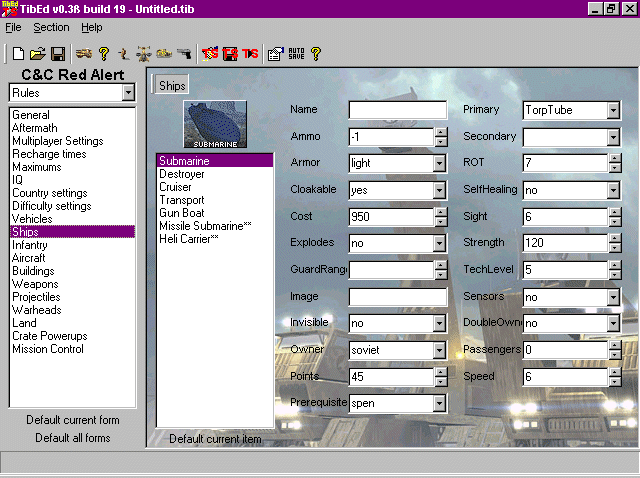This screenshot has width=640, height=478.
Task: Decrease the TechLevel value with the down arrow
Action: tap(615, 275)
